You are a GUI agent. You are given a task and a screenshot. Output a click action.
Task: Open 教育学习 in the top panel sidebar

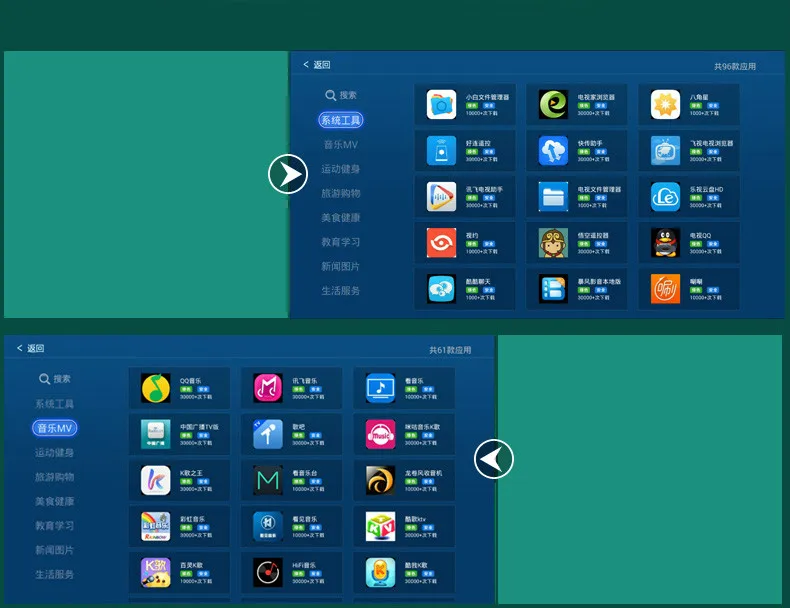click(341, 242)
